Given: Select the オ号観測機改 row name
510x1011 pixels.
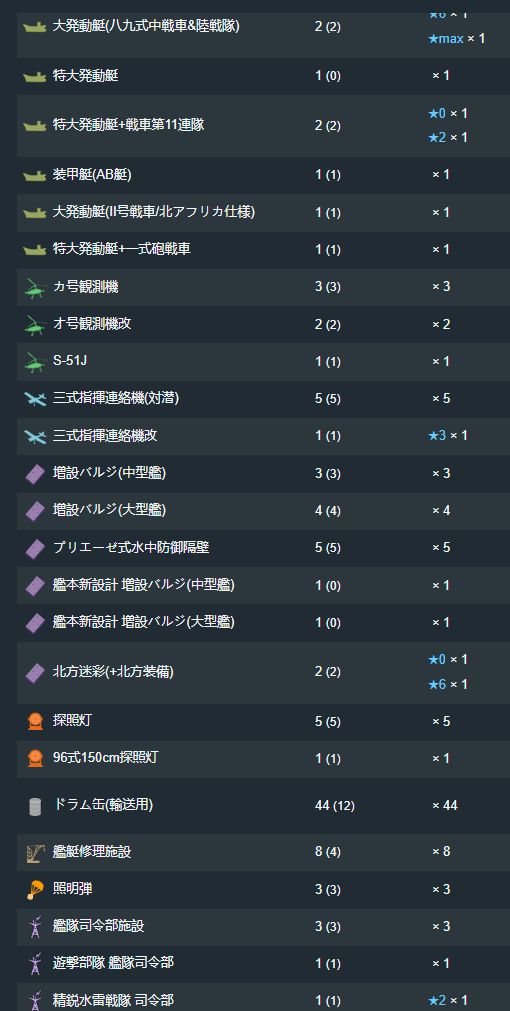Looking at the screenshot, I should [x=92, y=324].
